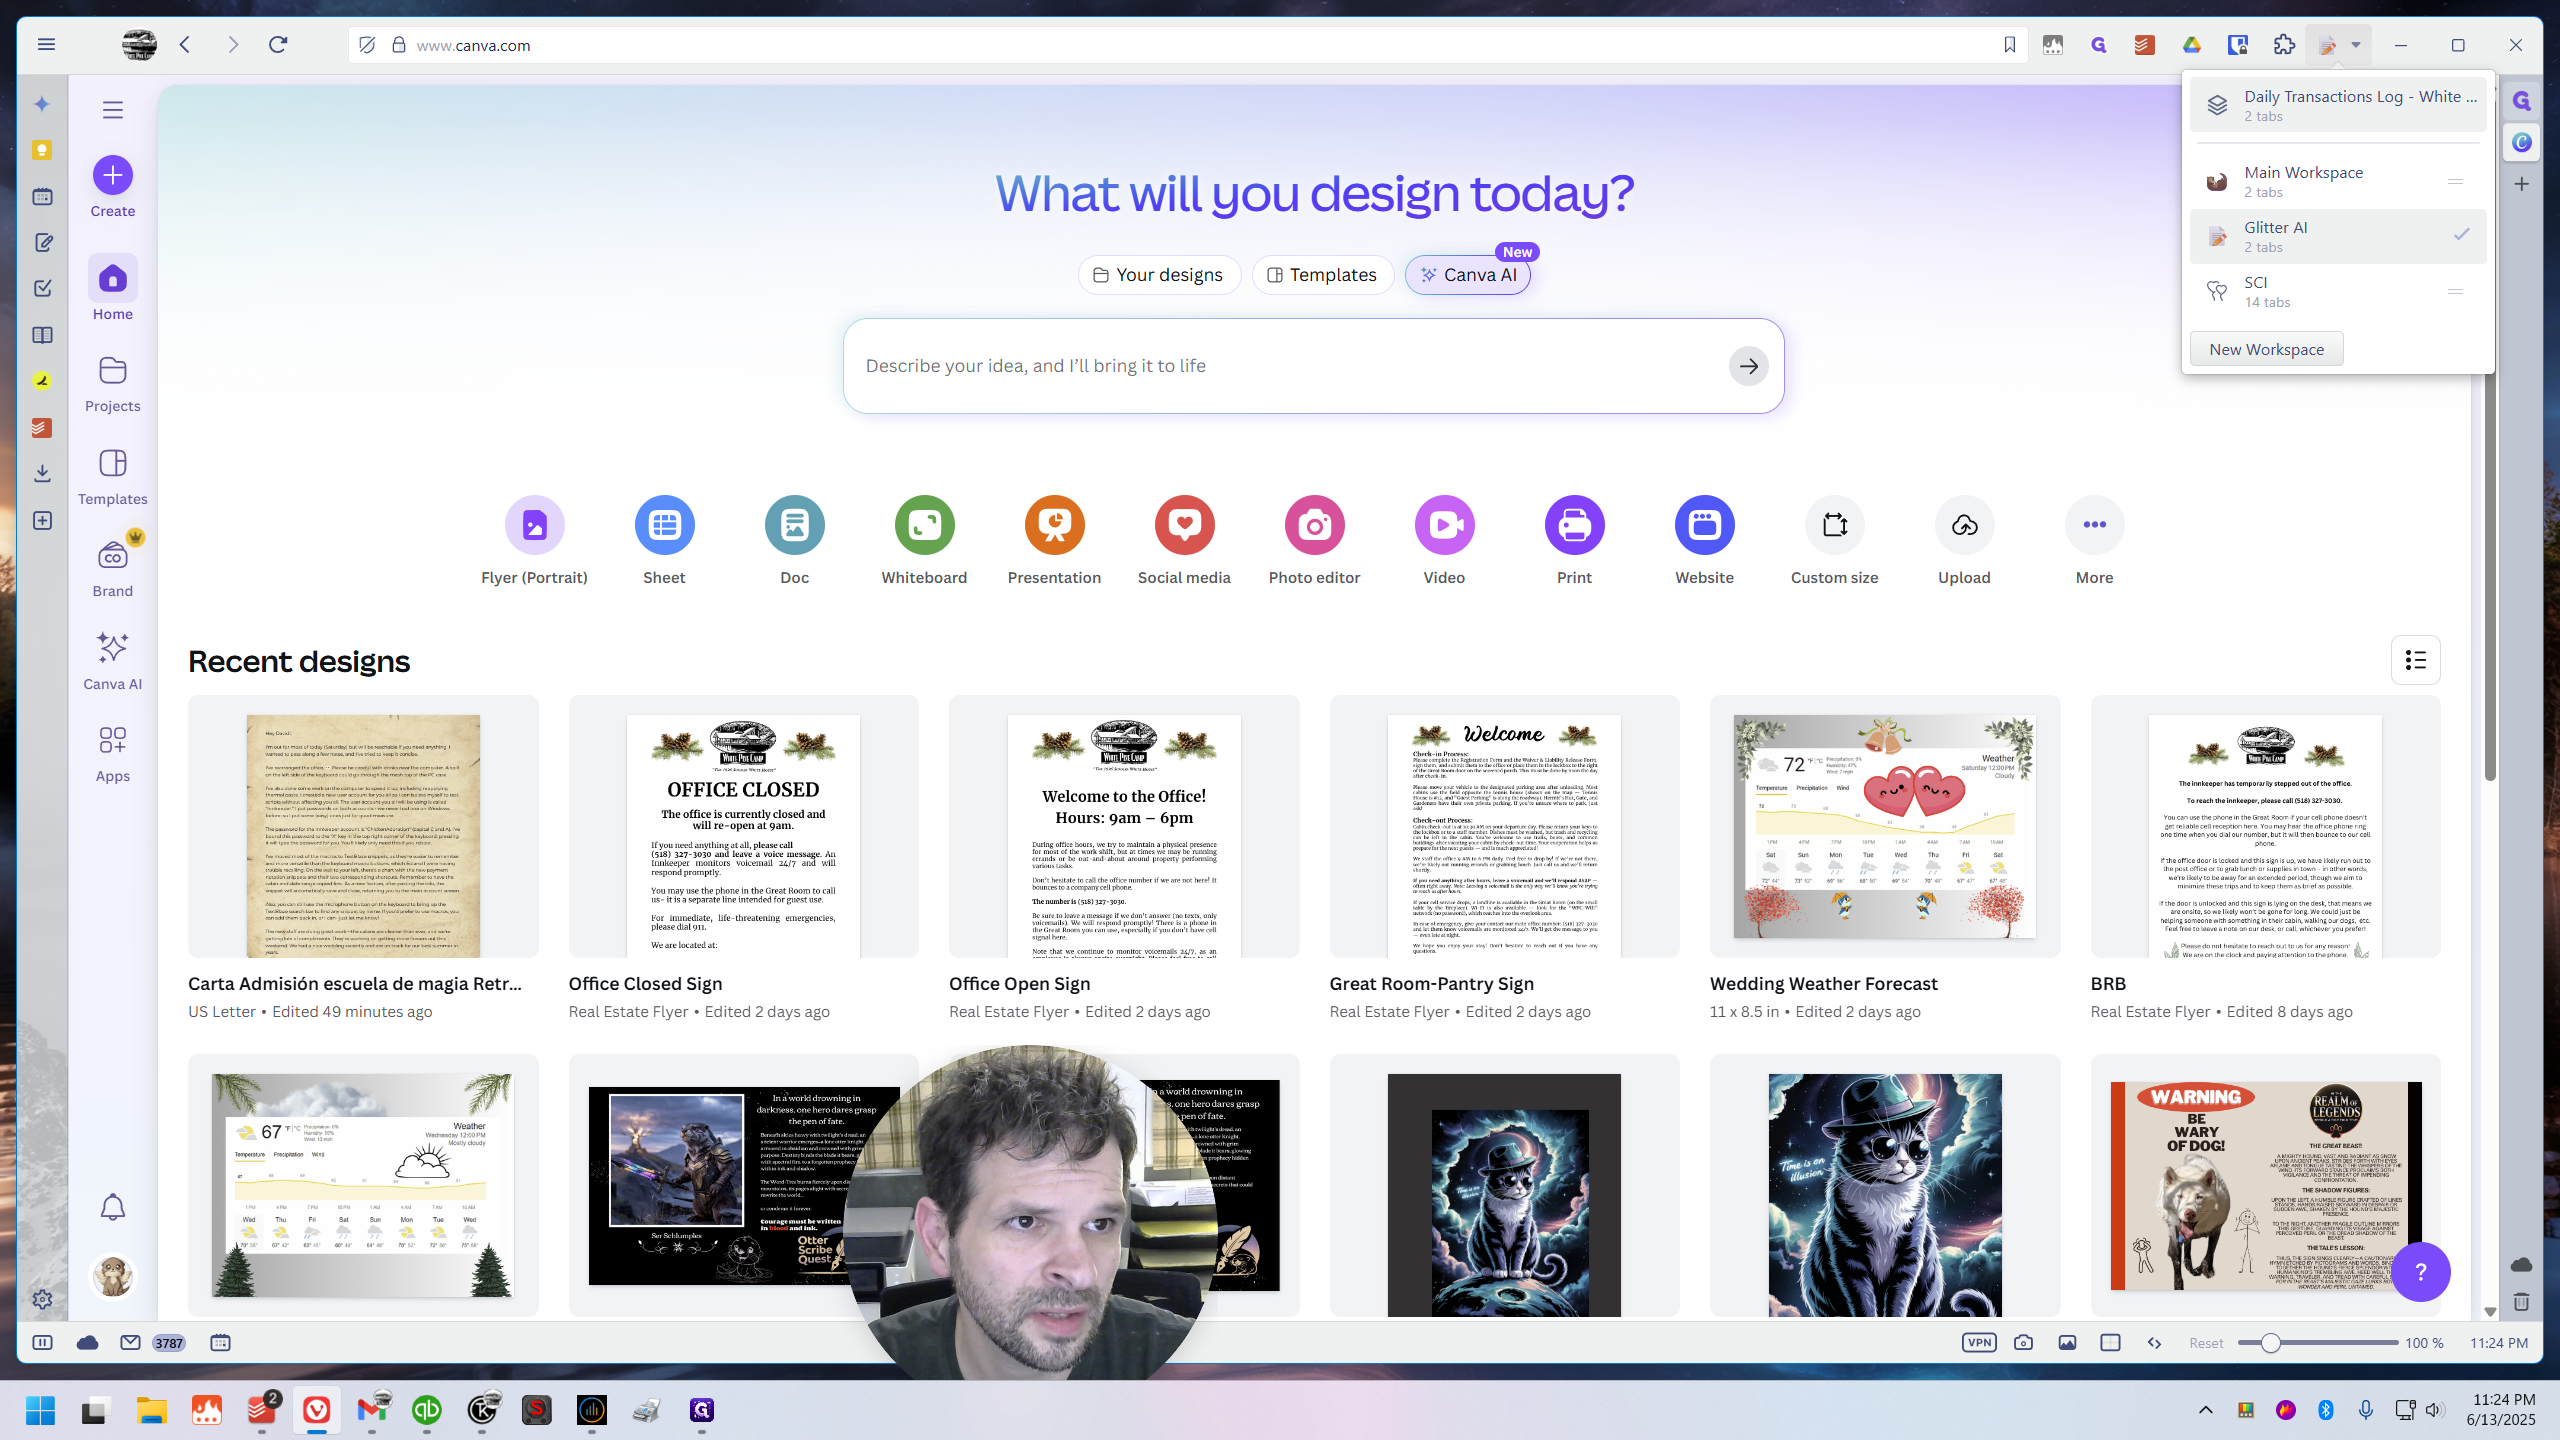Open Canva account profile avatar
Viewport: 2560px width, 1440px height.
tap(112, 1276)
